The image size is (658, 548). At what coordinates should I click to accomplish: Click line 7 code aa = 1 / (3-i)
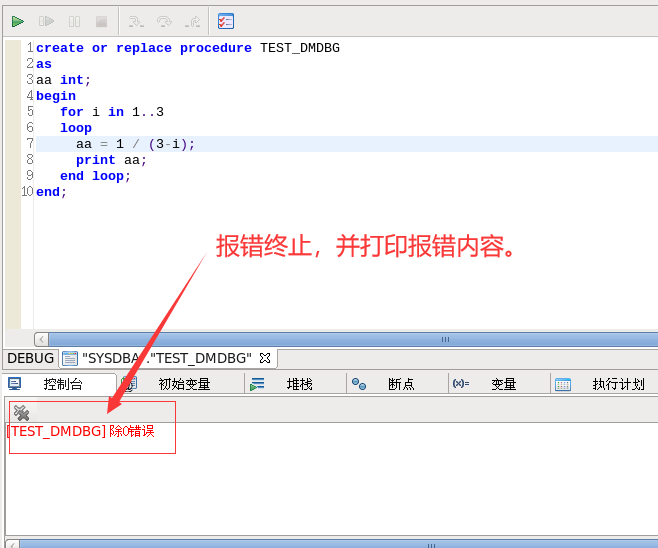(136, 144)
